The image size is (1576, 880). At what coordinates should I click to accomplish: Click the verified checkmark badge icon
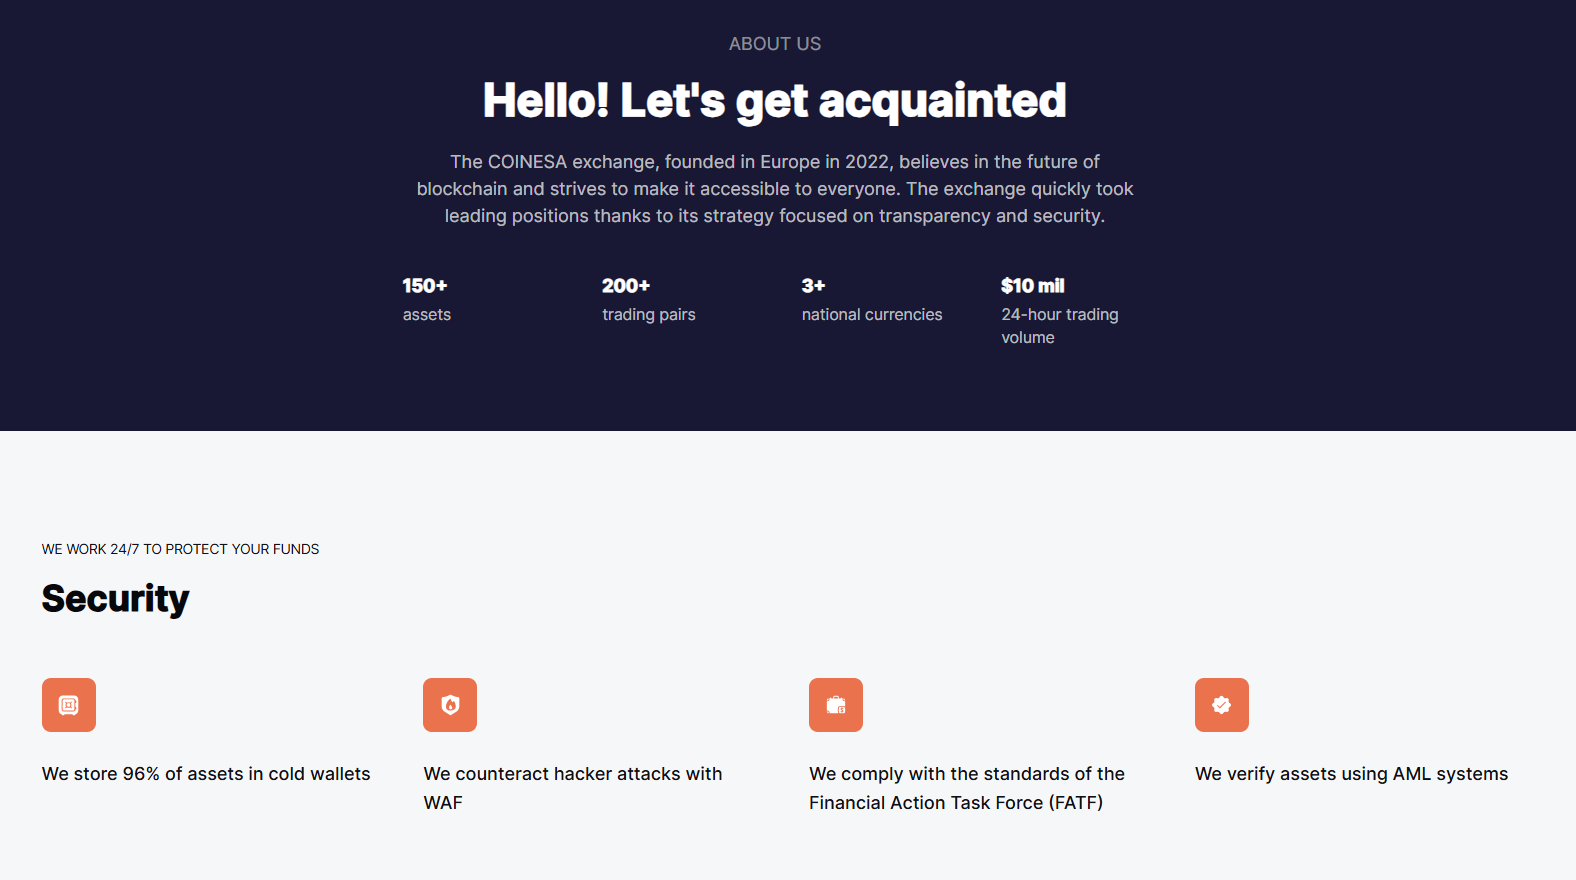[1222, 705]
